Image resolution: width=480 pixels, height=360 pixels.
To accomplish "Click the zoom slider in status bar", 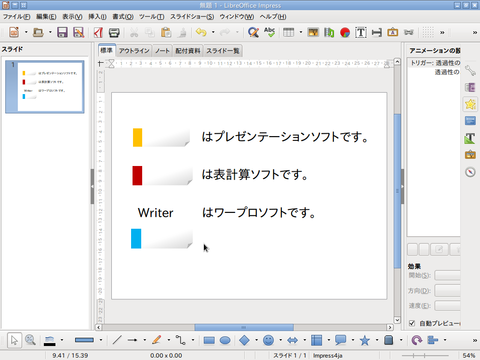I will [425, 355].
